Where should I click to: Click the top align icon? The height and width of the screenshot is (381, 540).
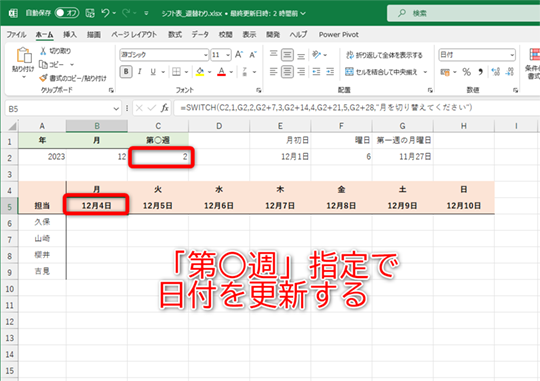(273, 54)
